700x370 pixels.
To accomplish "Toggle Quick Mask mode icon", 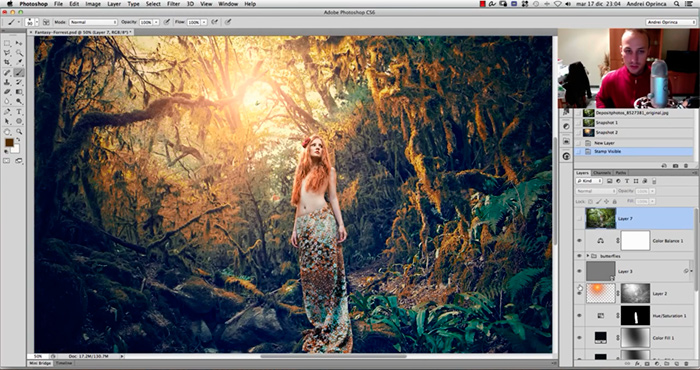I will [x=7, y=161].
